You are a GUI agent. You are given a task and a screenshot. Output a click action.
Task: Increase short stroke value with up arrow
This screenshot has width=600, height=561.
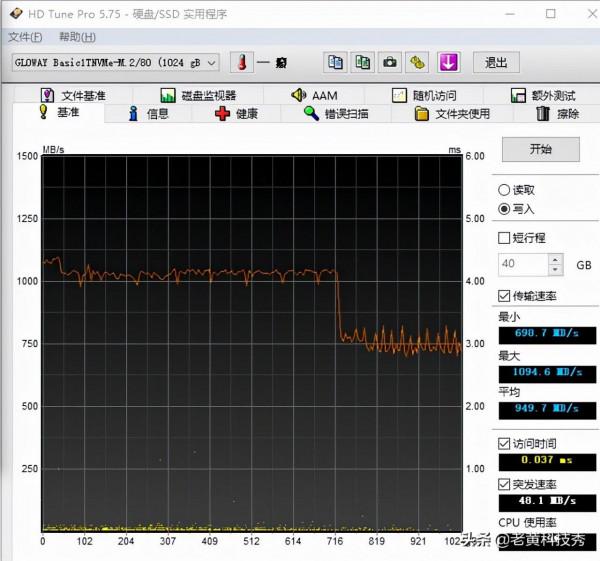(555, 259)
